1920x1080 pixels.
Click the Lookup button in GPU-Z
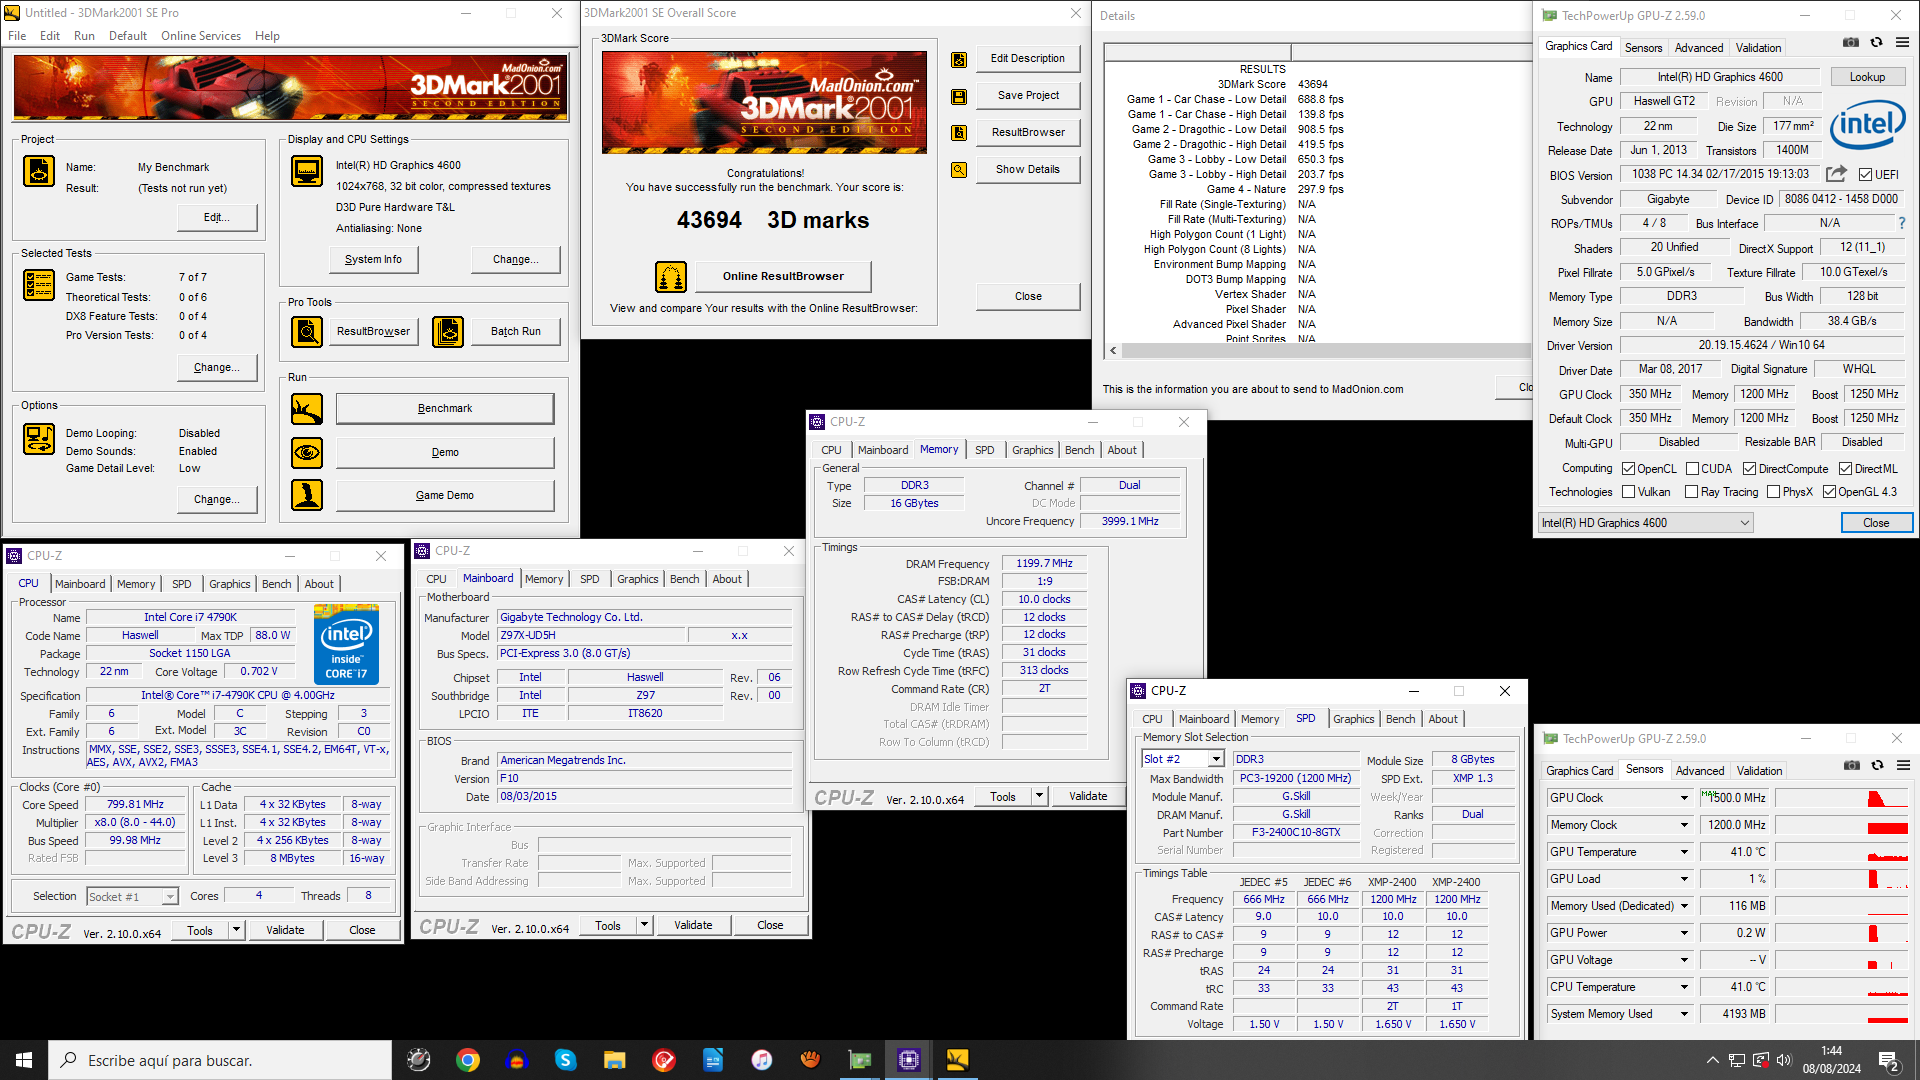[1867, 77]
